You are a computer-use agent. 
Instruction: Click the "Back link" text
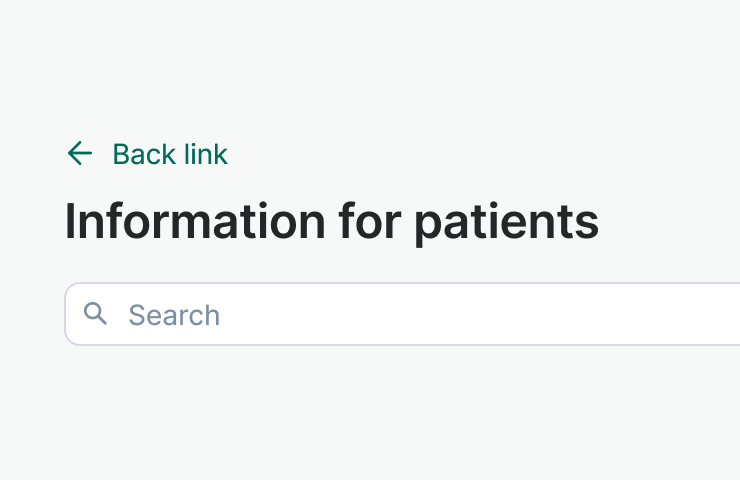170,154
